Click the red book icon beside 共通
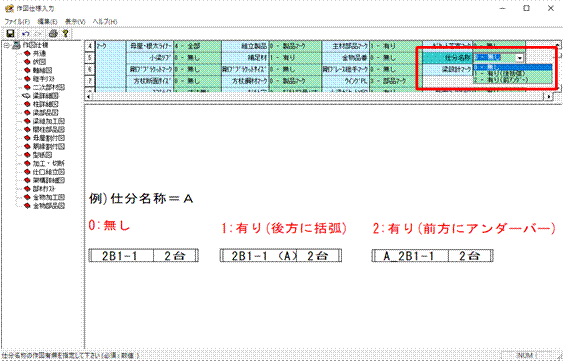This screenshot has width=564, height=361. [x=27, y=53]
